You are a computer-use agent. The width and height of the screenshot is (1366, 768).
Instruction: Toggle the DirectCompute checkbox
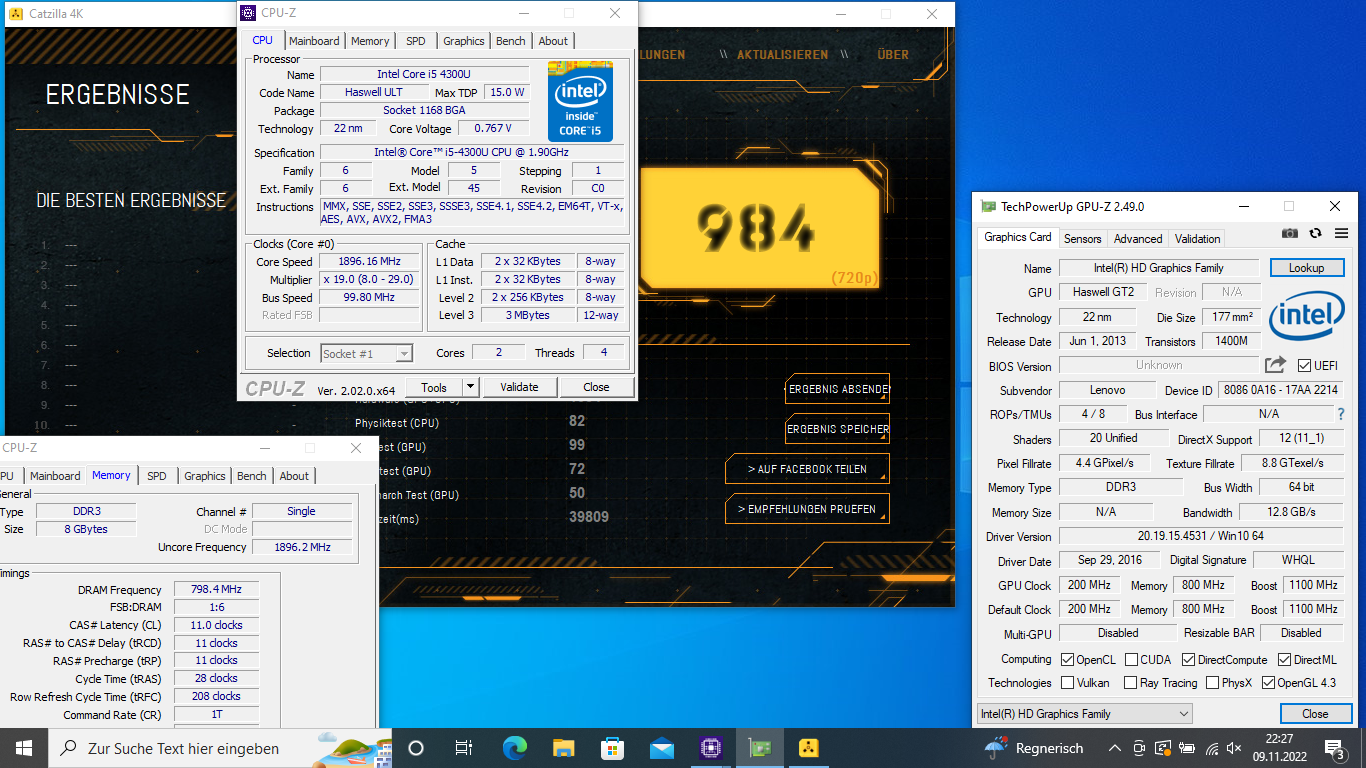click(1189, 659)
